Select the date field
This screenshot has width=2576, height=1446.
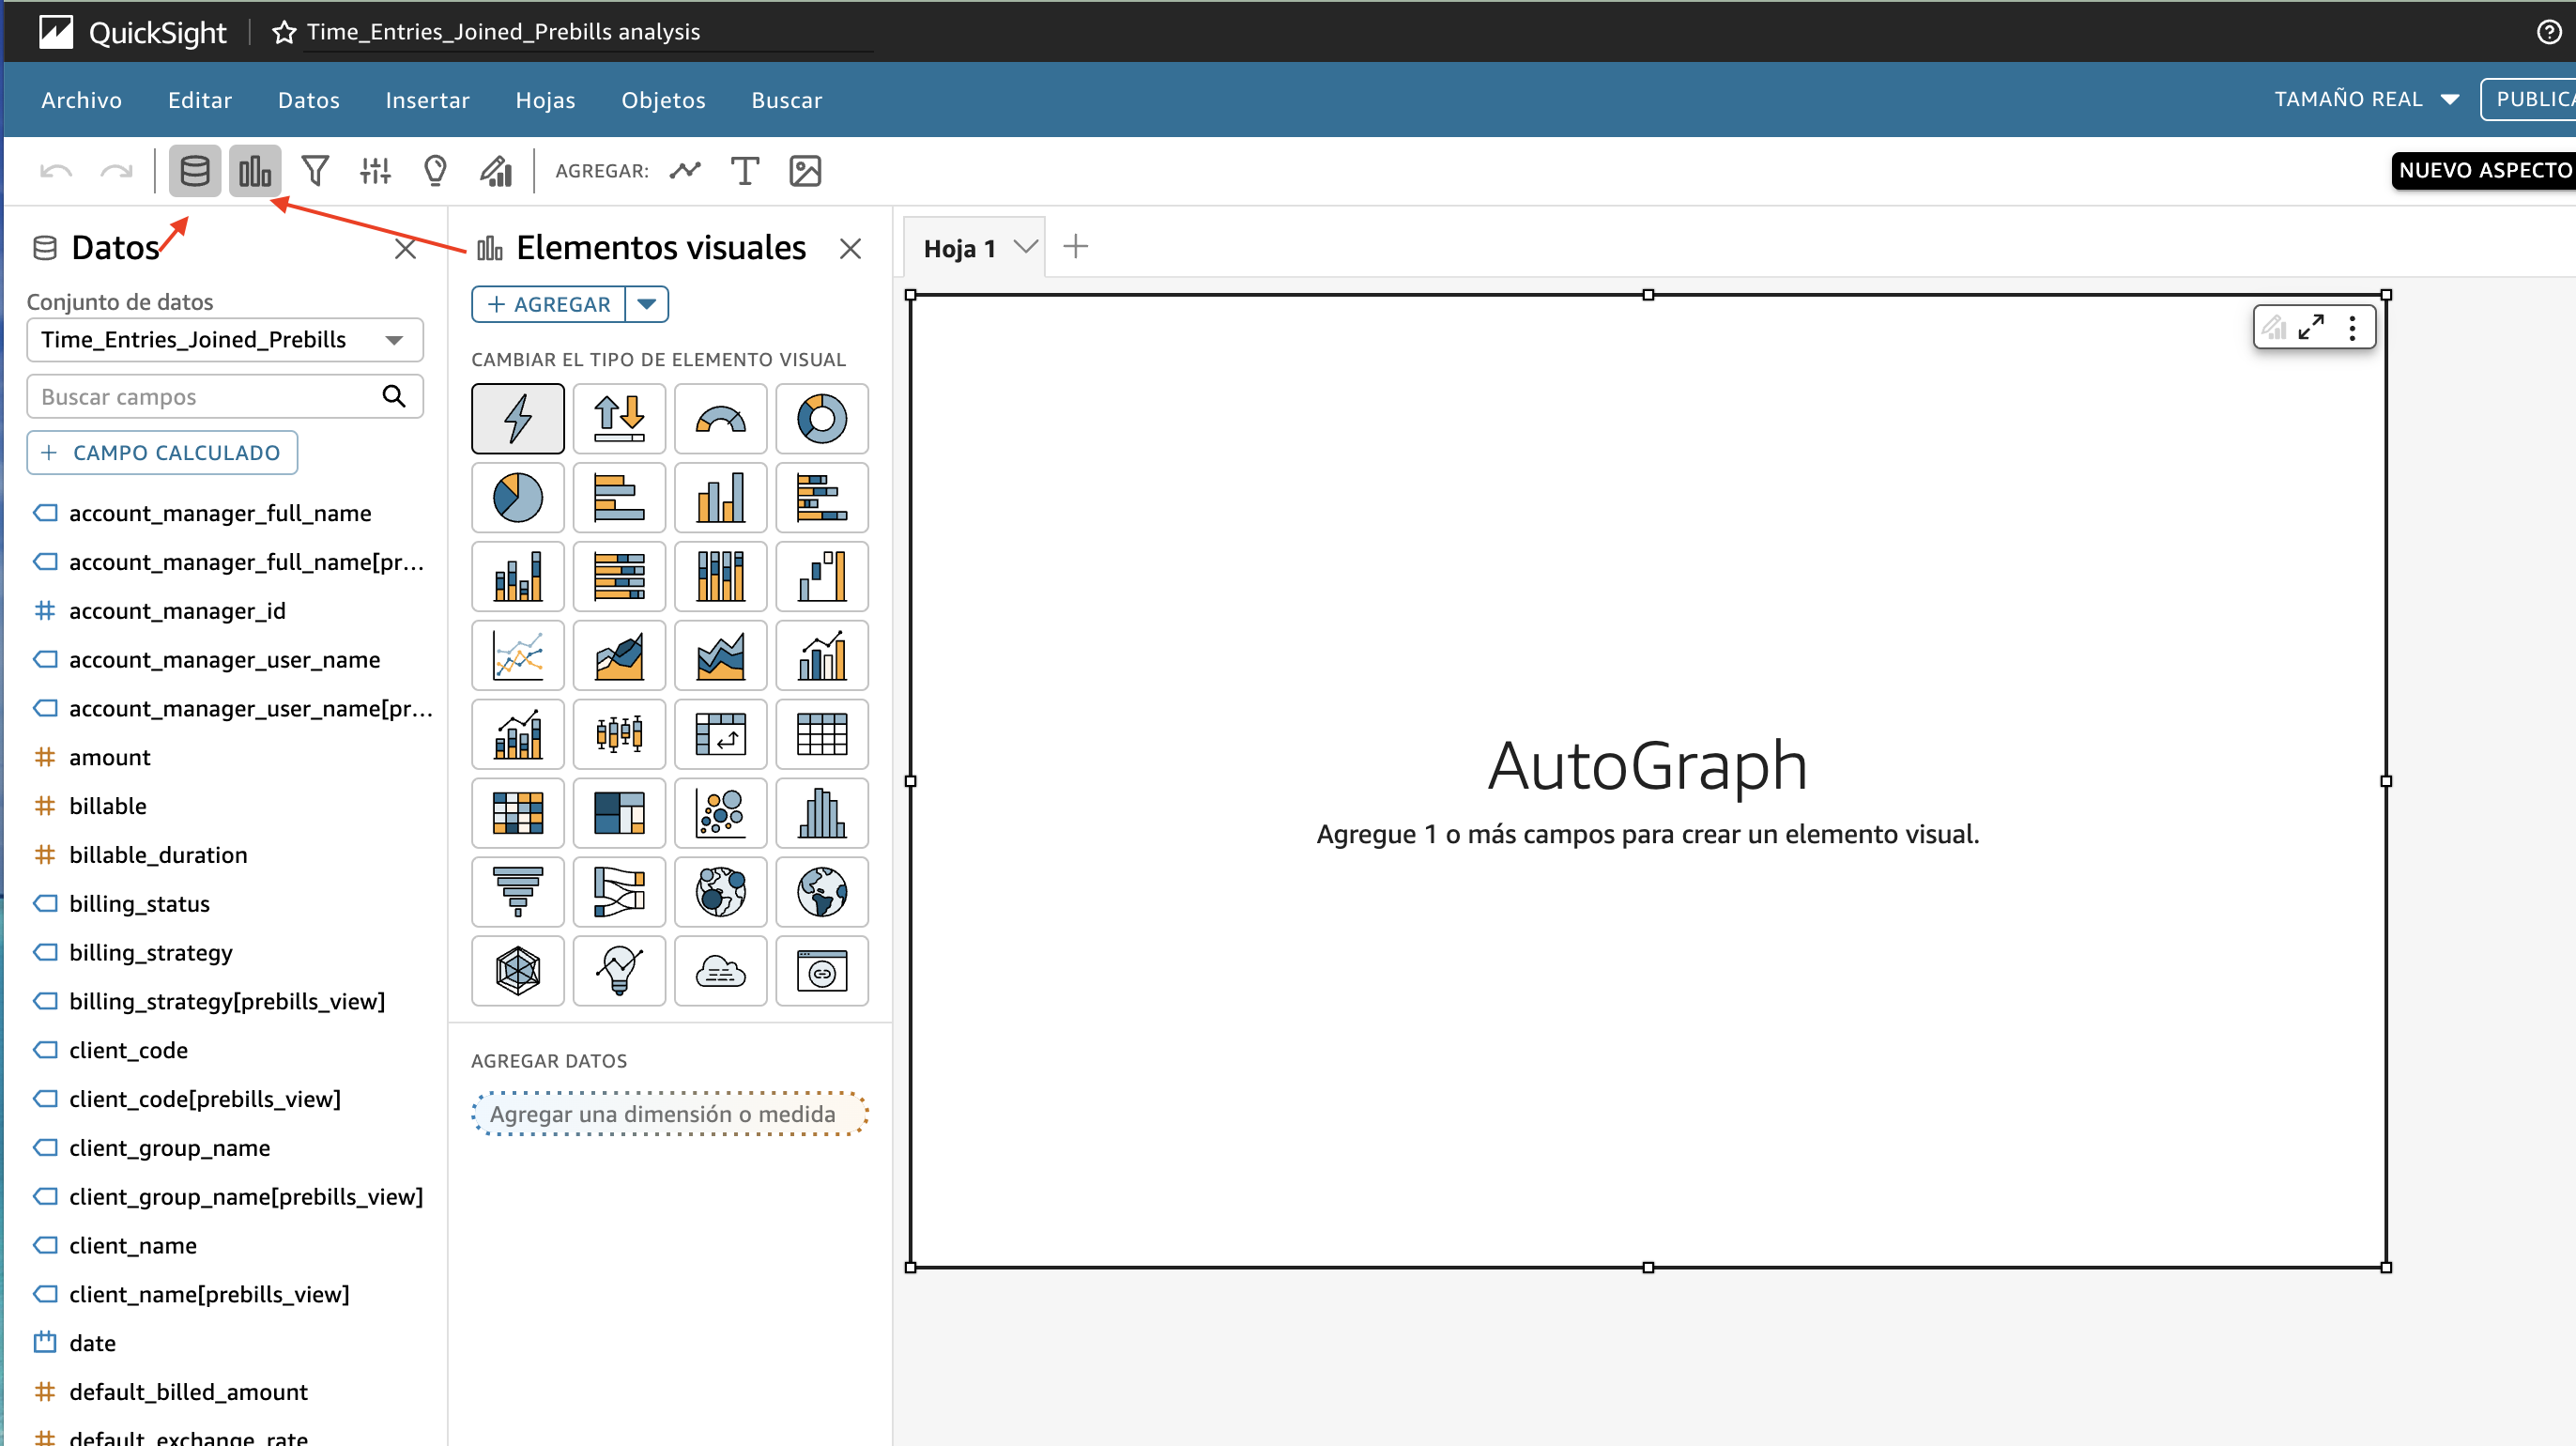coord(93,1343)
